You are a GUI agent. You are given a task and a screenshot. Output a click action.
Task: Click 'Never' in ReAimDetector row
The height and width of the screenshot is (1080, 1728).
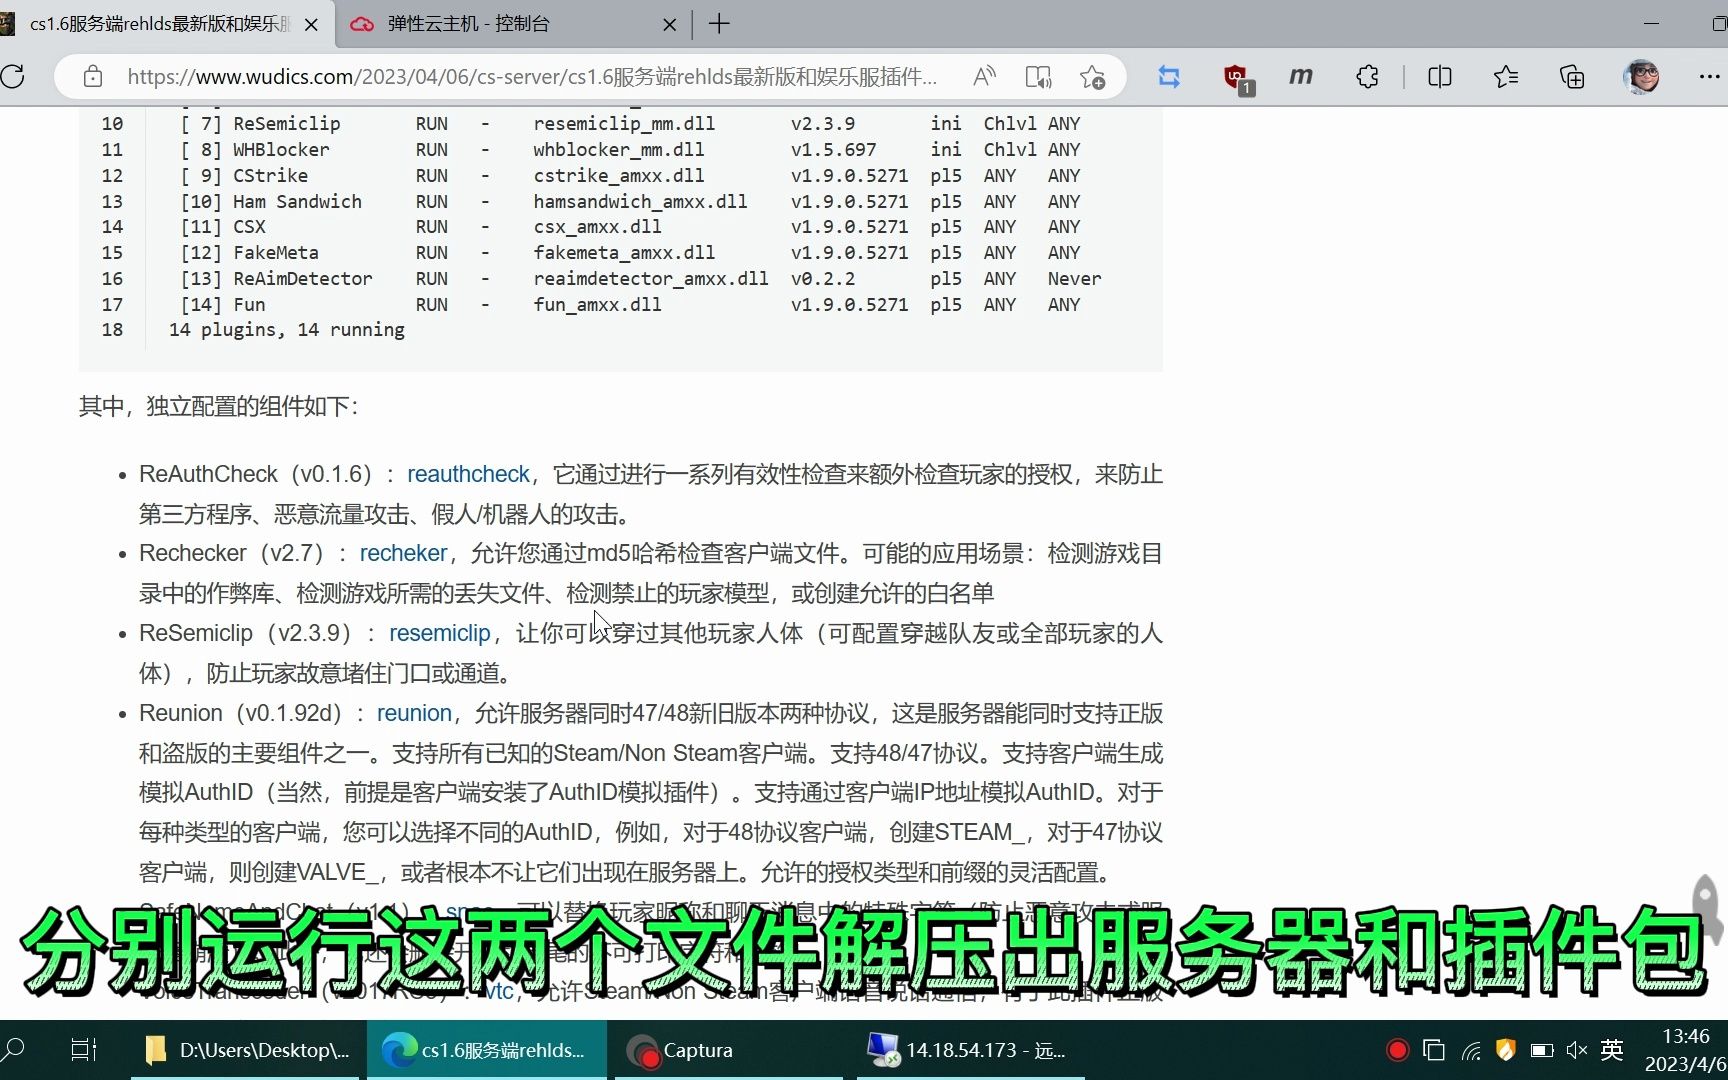[x=1075, y=278]
